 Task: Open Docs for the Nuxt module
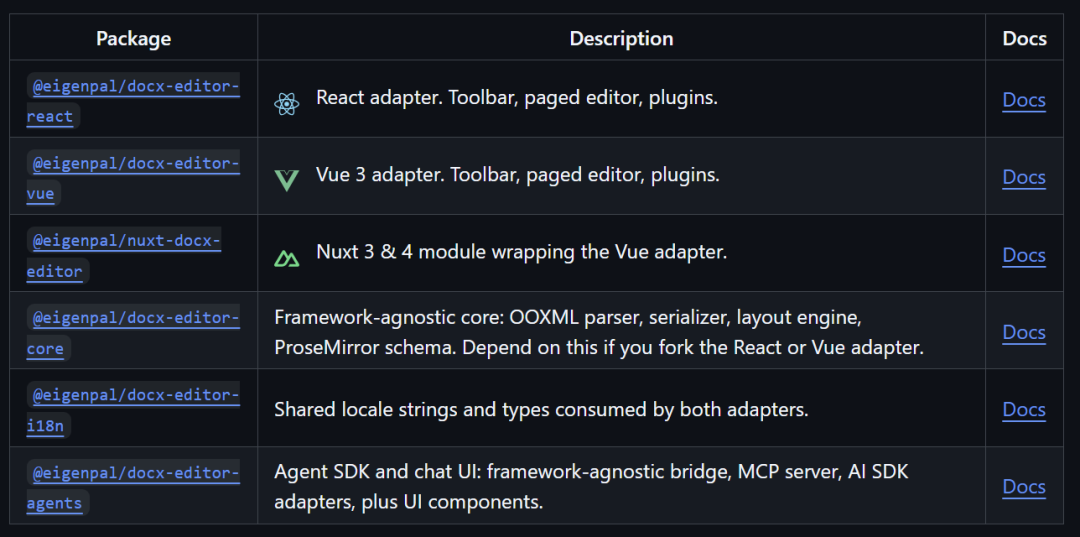coord(1024,255)
